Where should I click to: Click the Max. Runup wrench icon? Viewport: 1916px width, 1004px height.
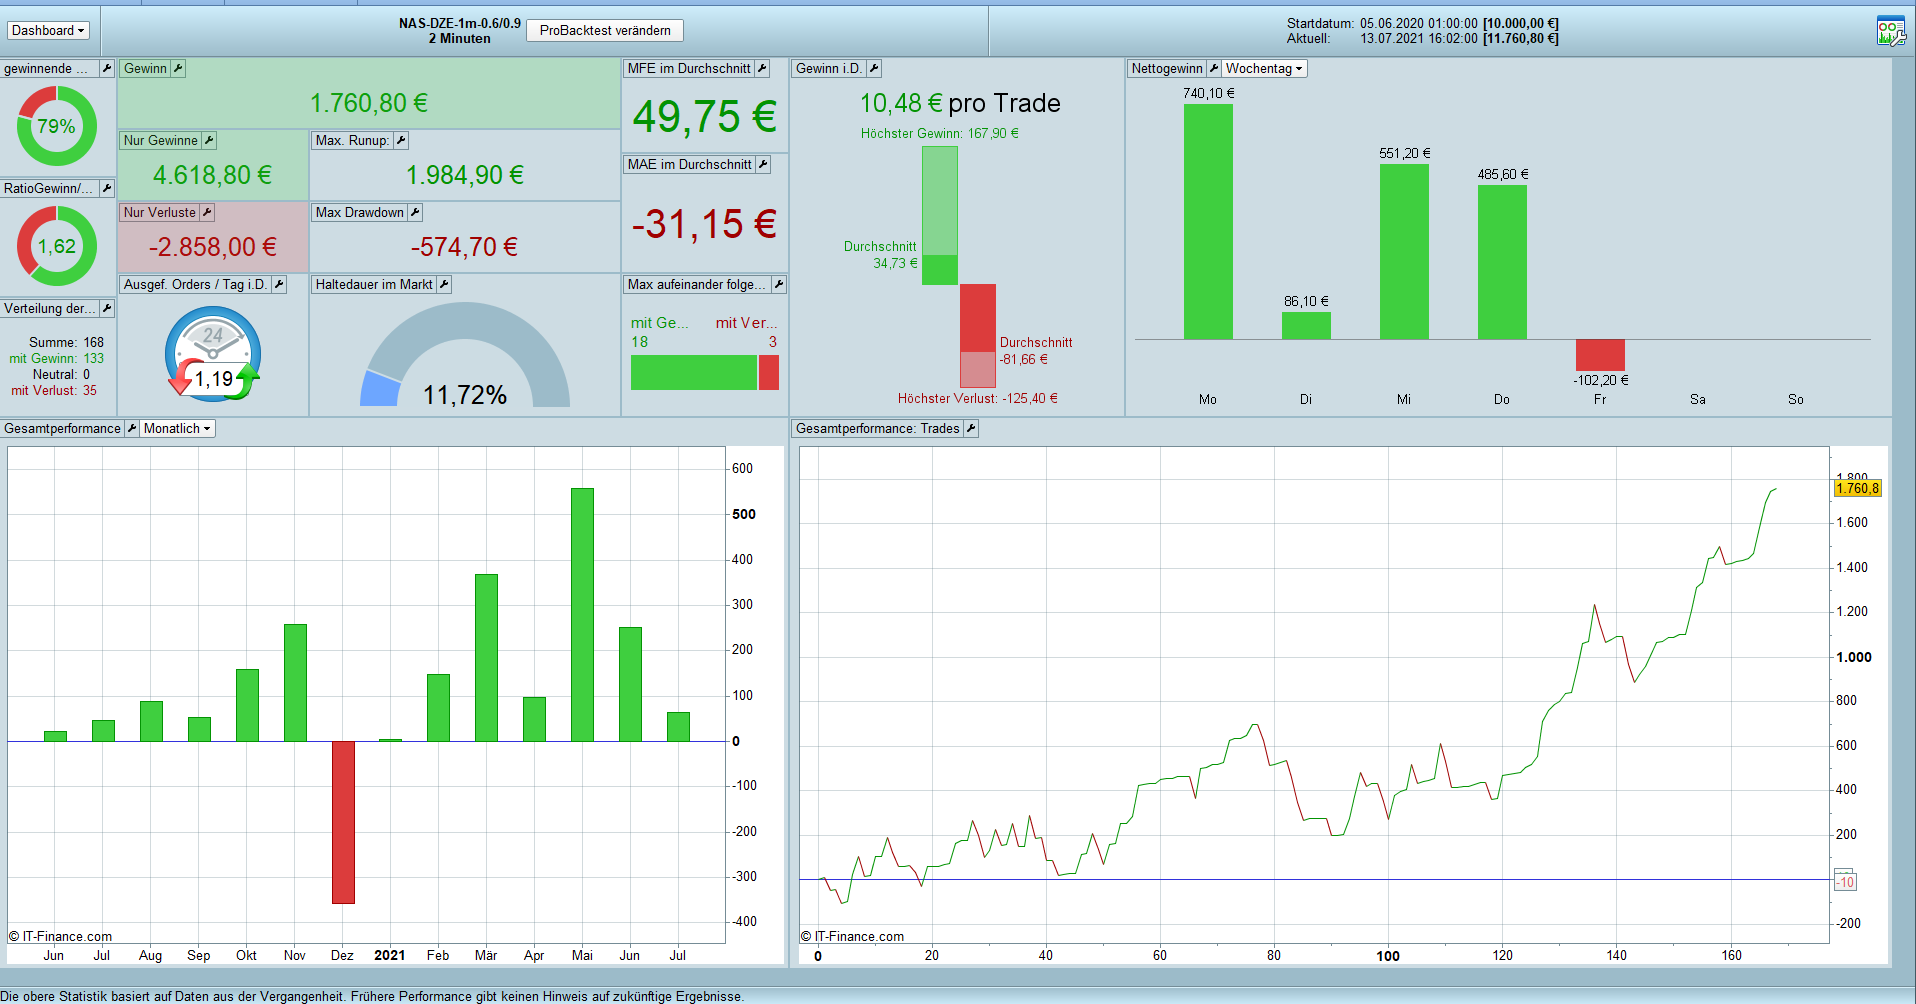click(x=401, y=140)
